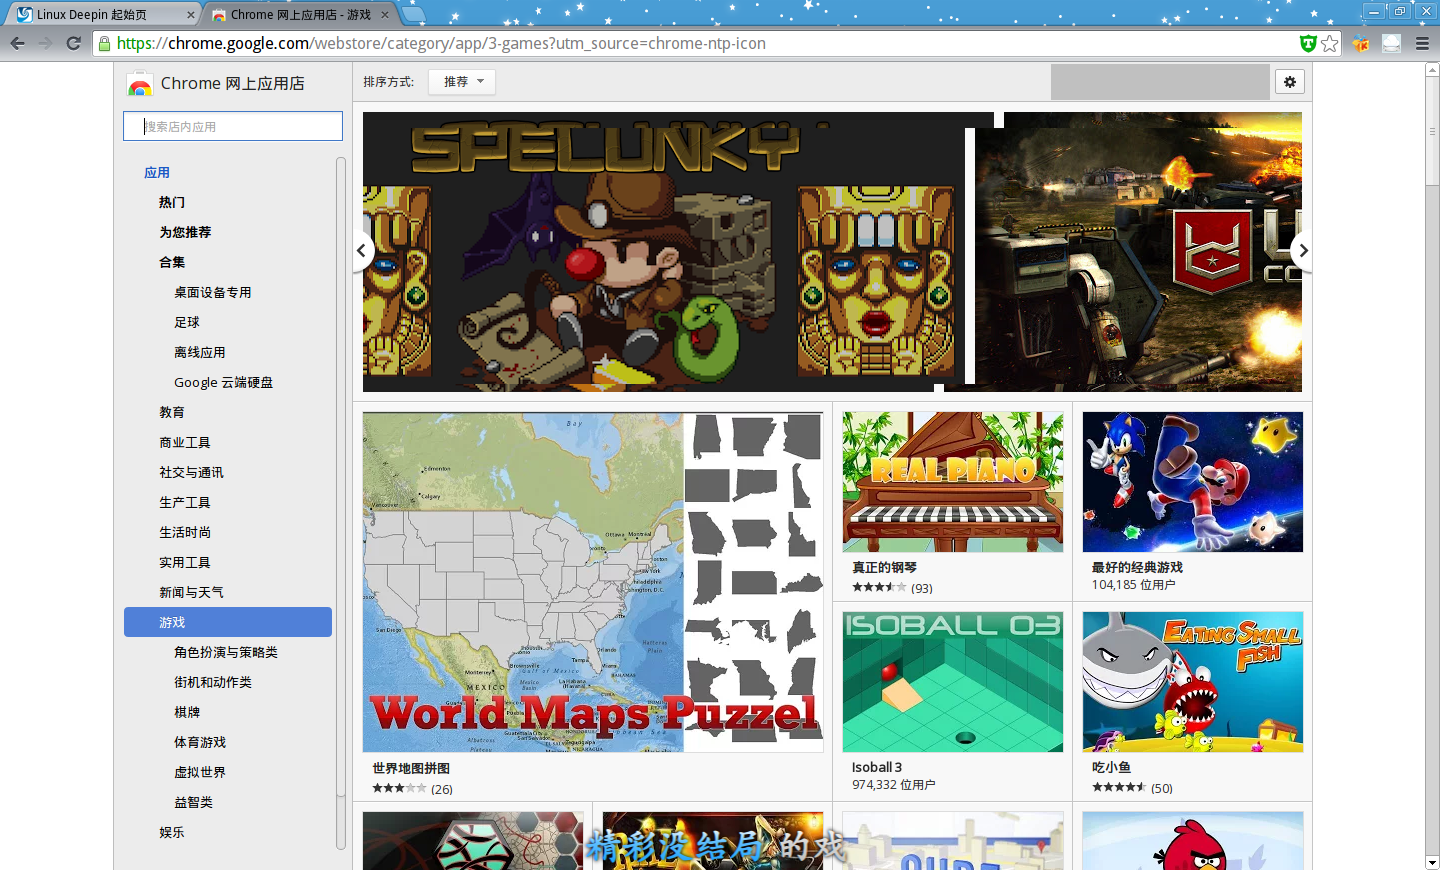Image resolution: width=1440 pixels, height=870 pixels.
Task: Open the 为您推荐 category
Action: (x=185, y=232)
